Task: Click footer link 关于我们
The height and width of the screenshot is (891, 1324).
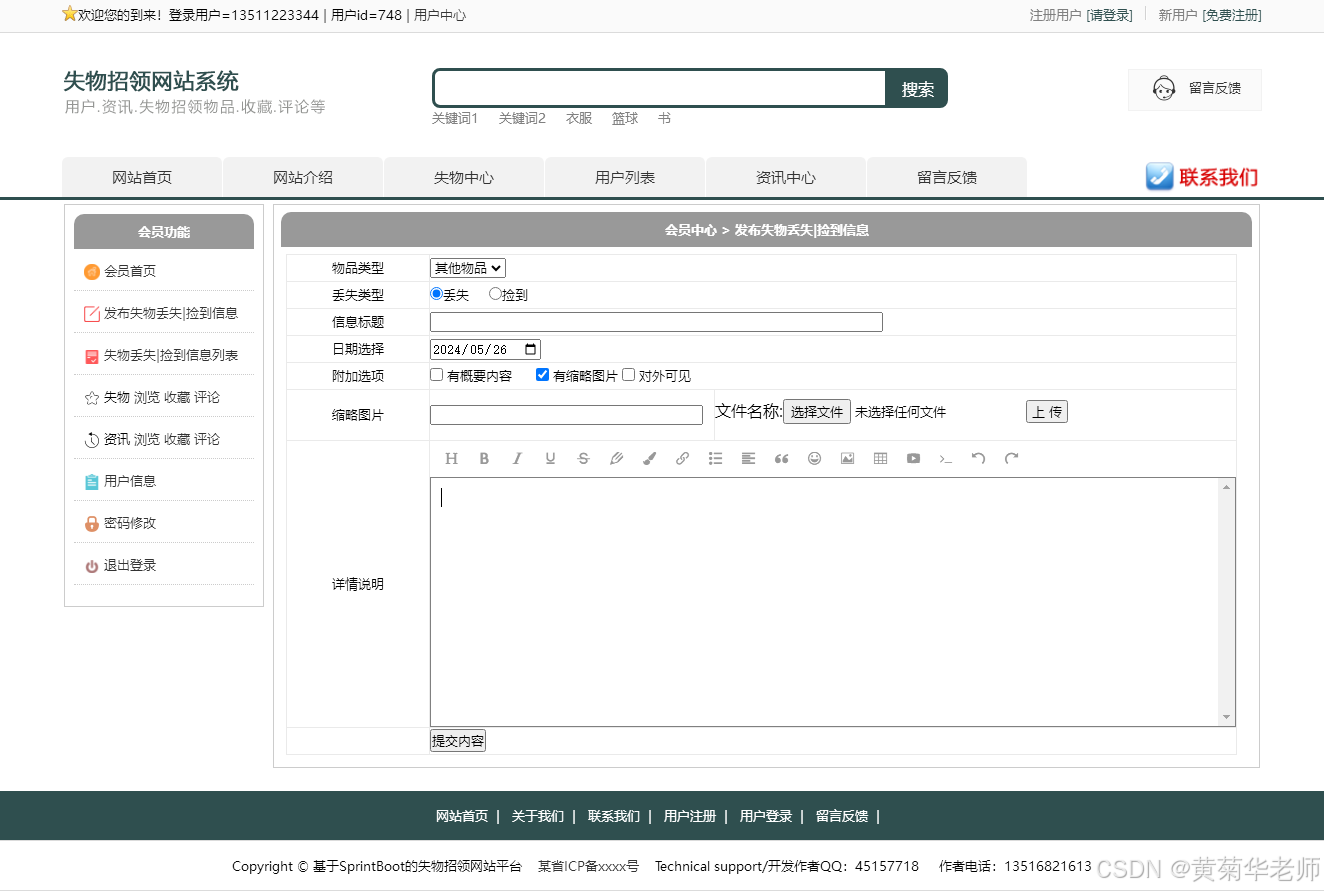Action: tap(538, 816)
